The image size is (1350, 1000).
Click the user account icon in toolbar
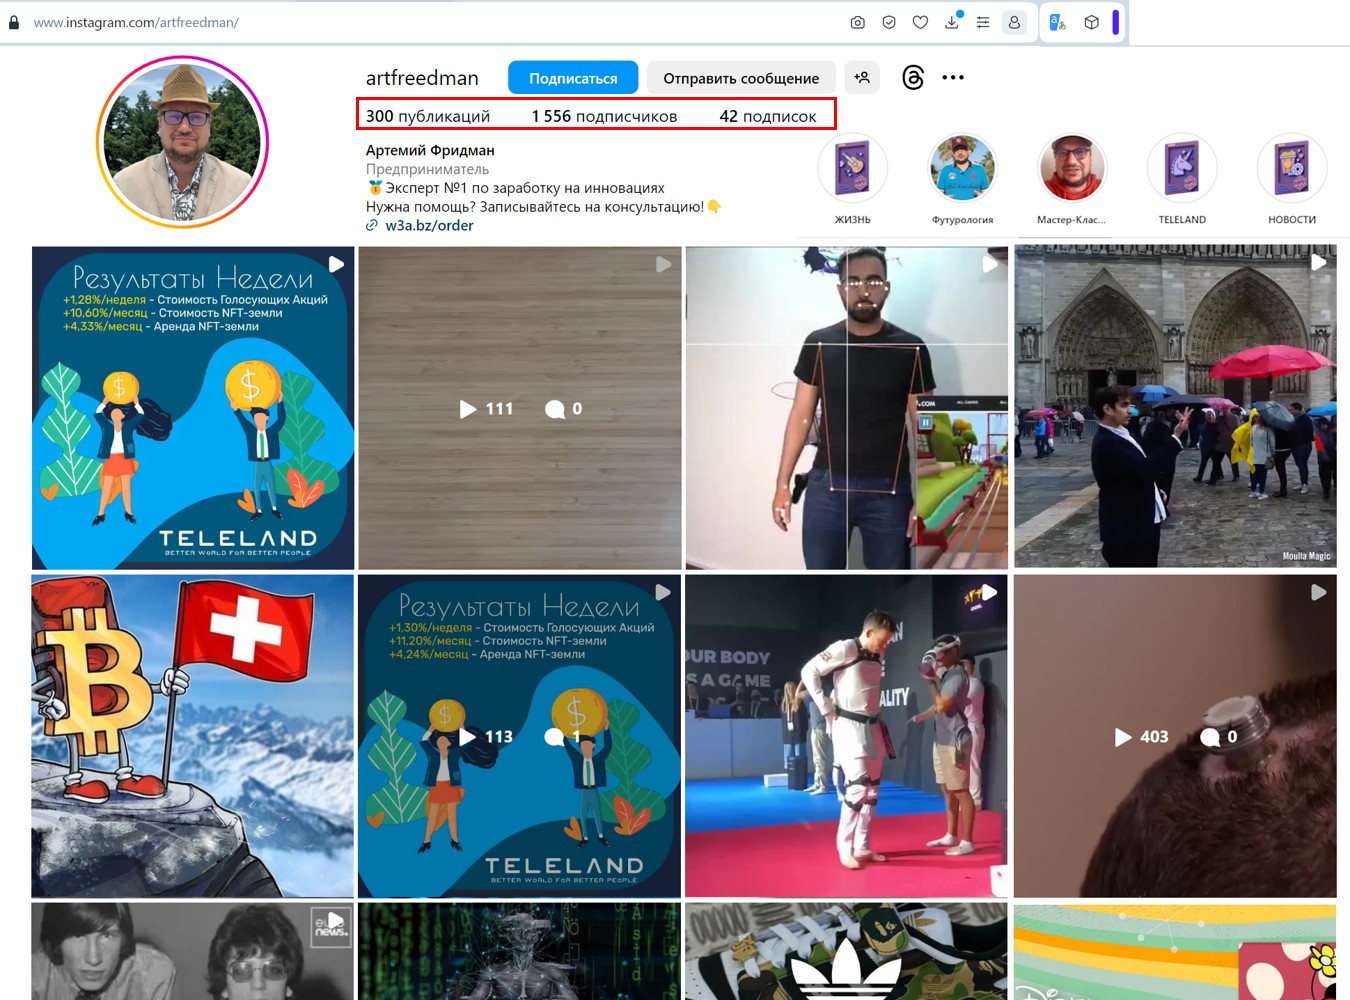1014,22
